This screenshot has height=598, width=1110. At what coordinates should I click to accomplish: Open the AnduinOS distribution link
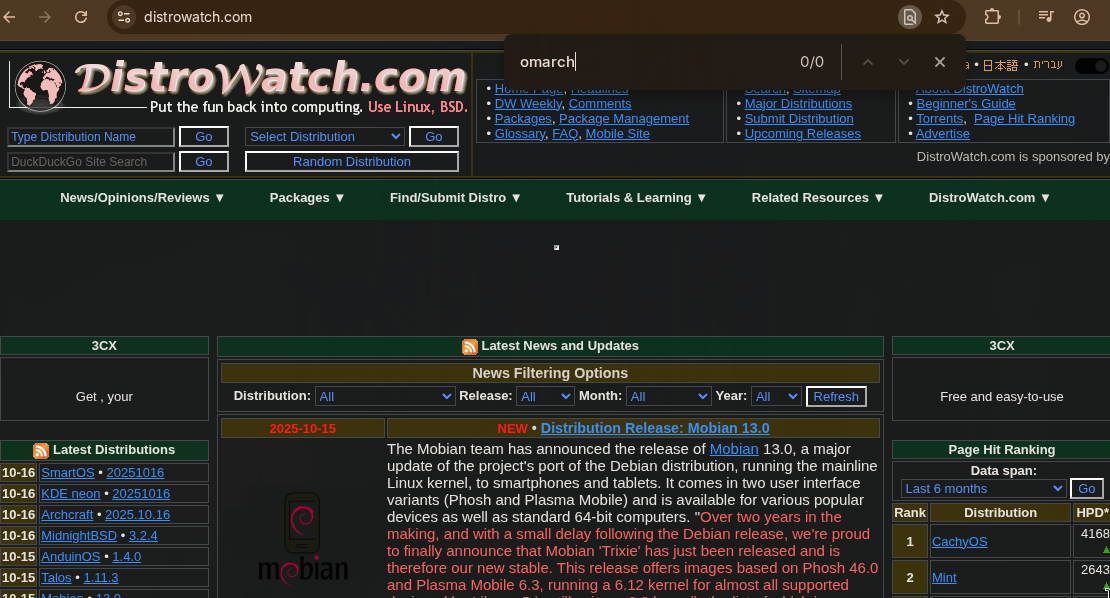(x=71, y=557)
